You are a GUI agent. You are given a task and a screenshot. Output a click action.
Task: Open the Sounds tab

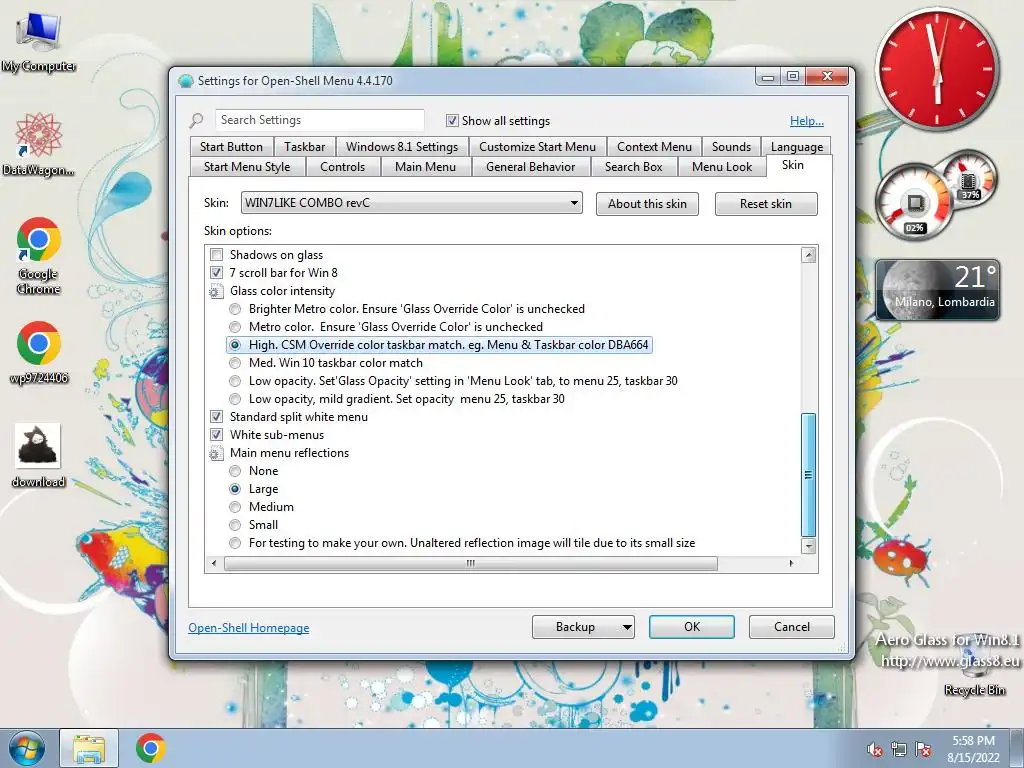(731, 147)
